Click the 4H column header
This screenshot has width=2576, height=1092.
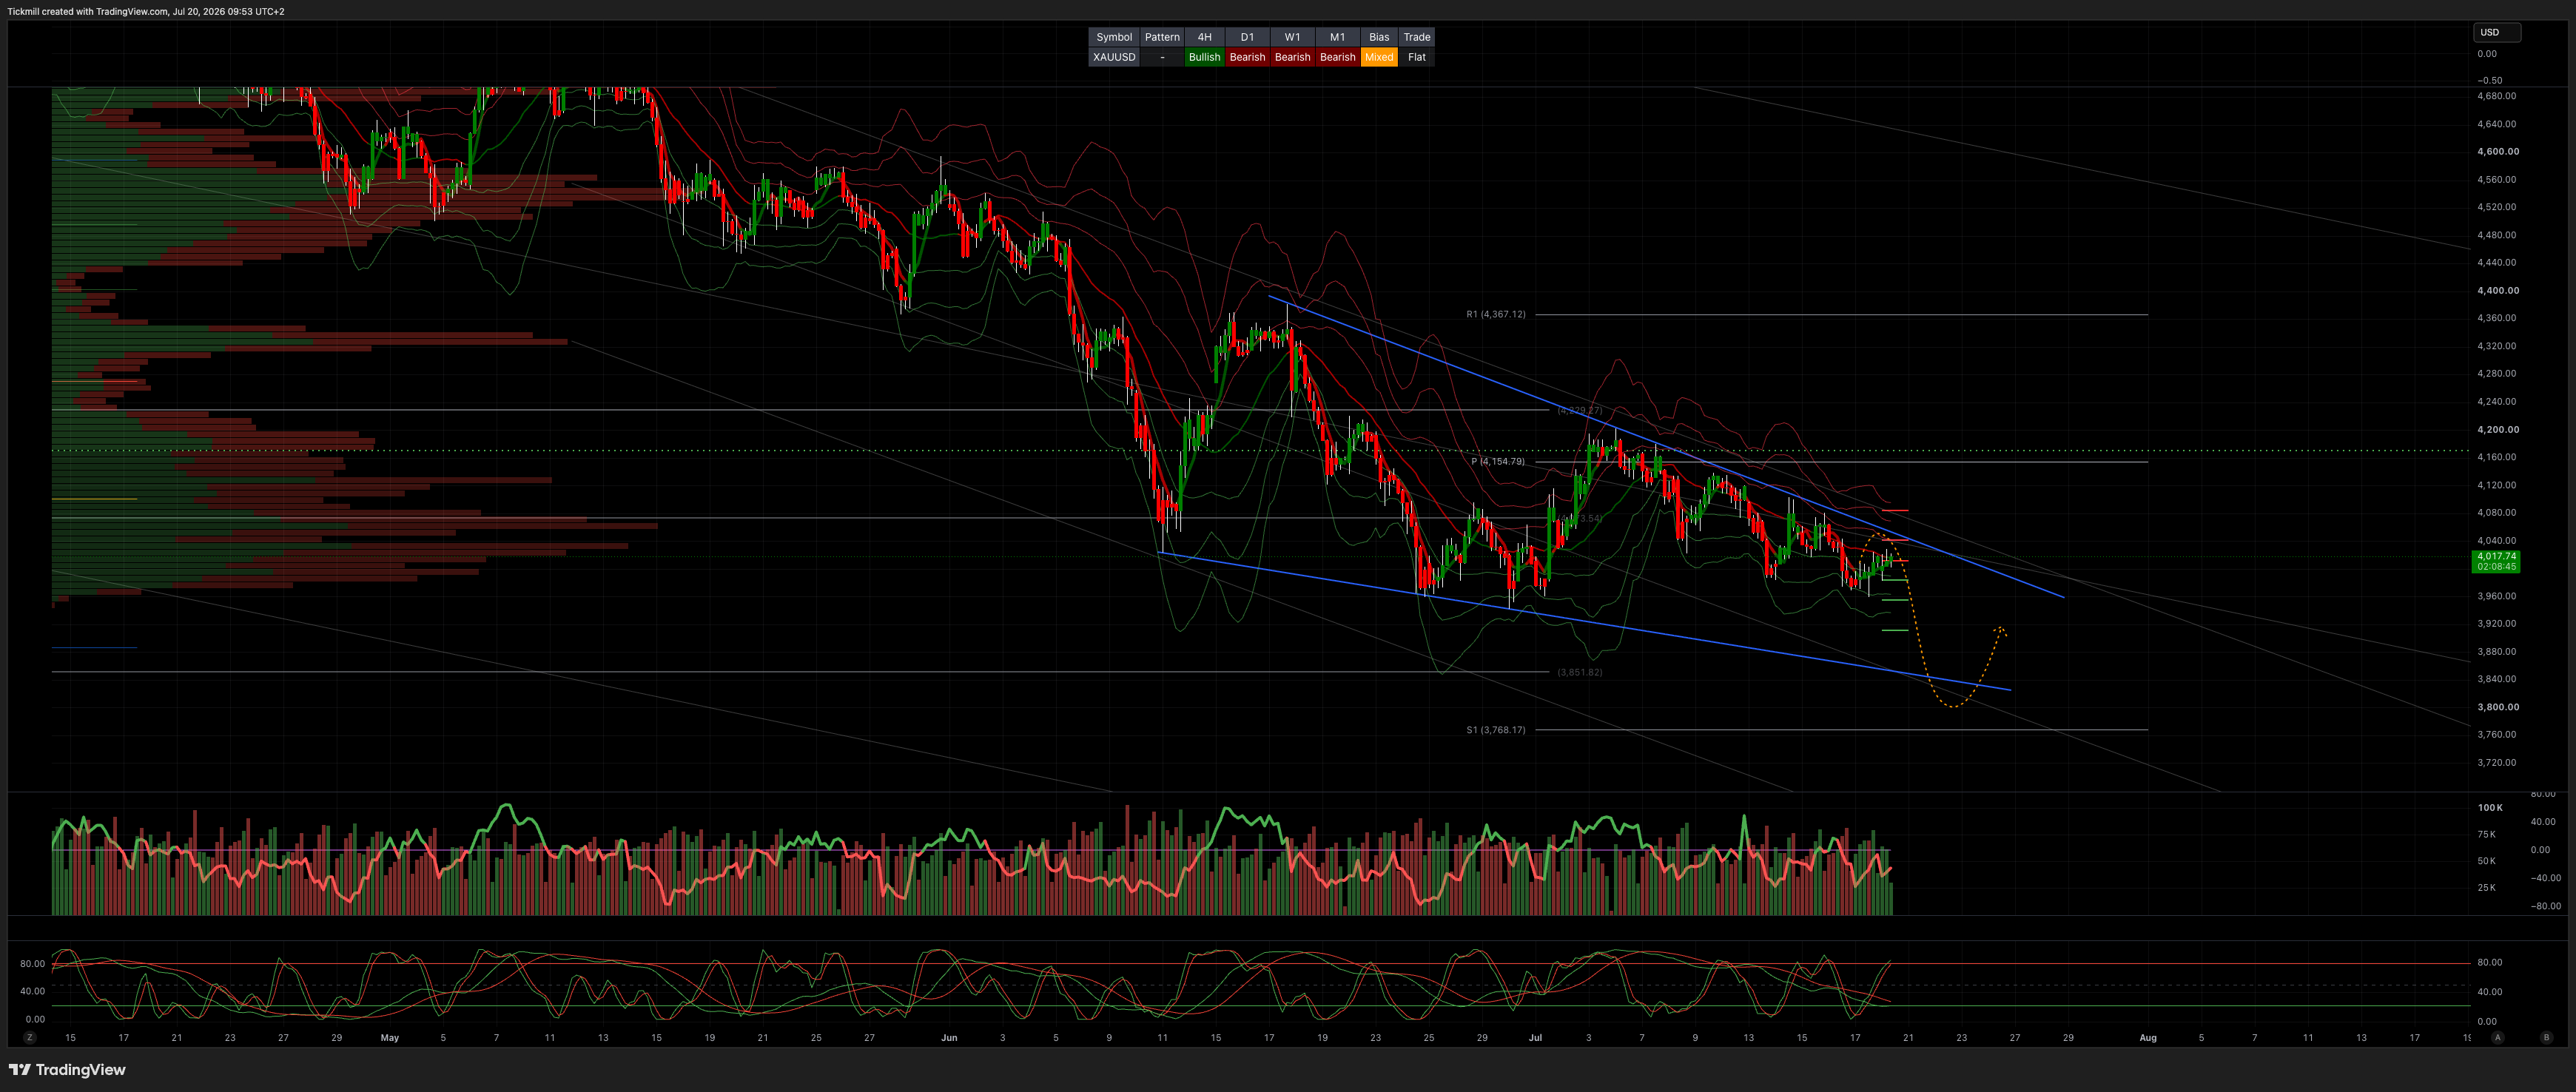[x=1204, y=37]
